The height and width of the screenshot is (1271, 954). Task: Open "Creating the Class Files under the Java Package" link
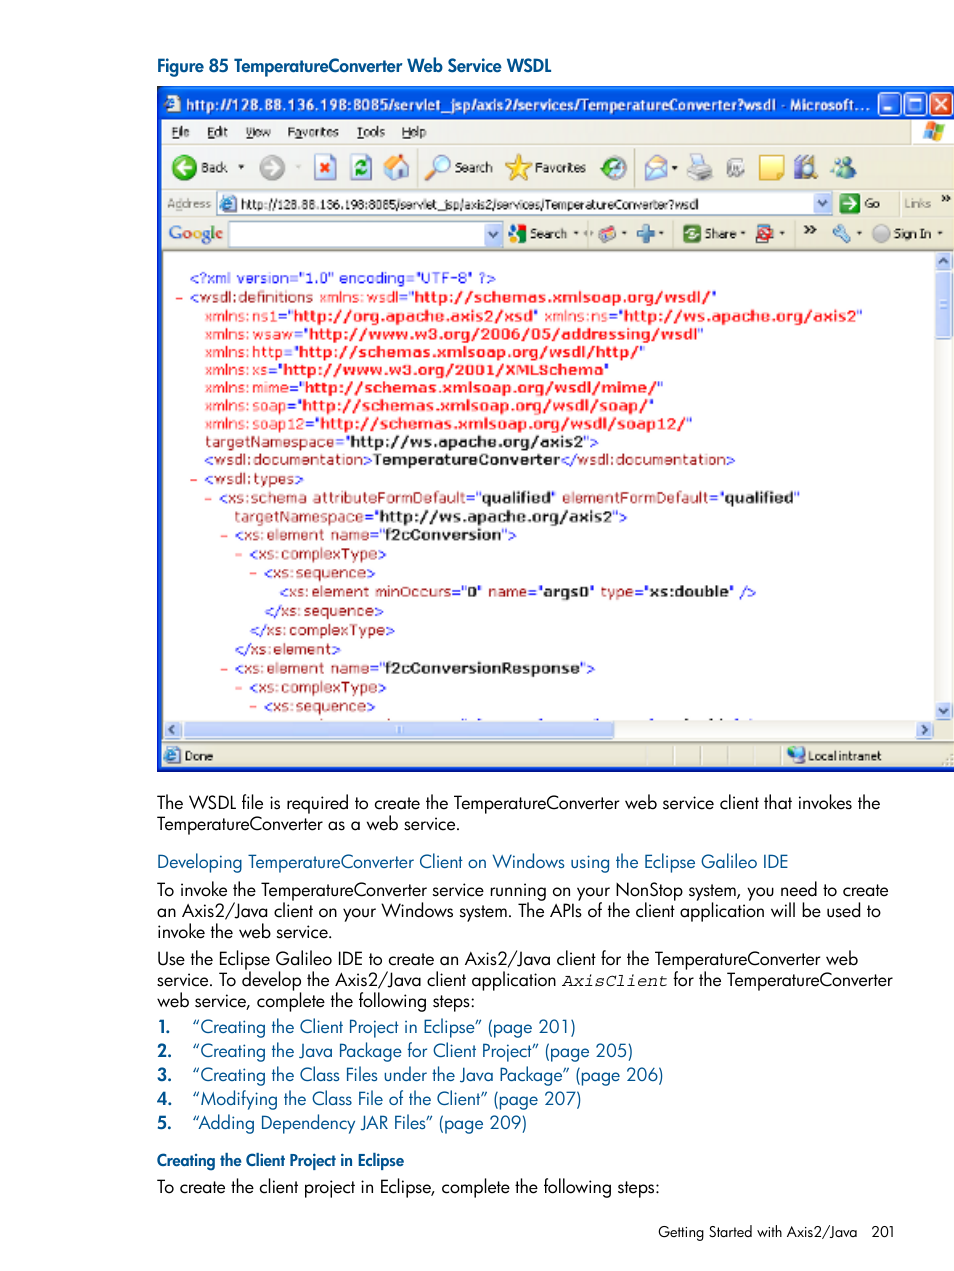click(428, 1075)
